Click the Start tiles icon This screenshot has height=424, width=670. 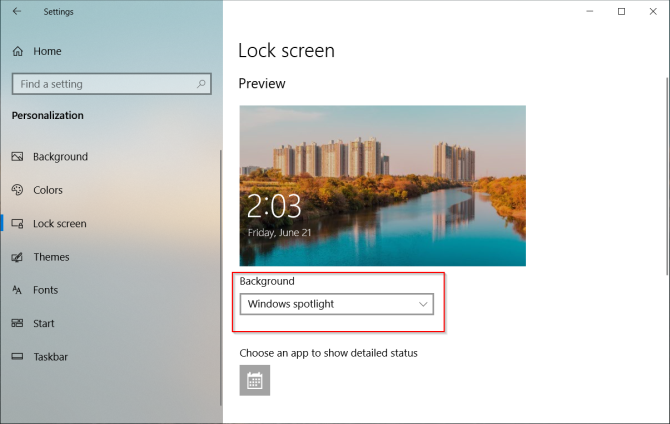(17, 323)
